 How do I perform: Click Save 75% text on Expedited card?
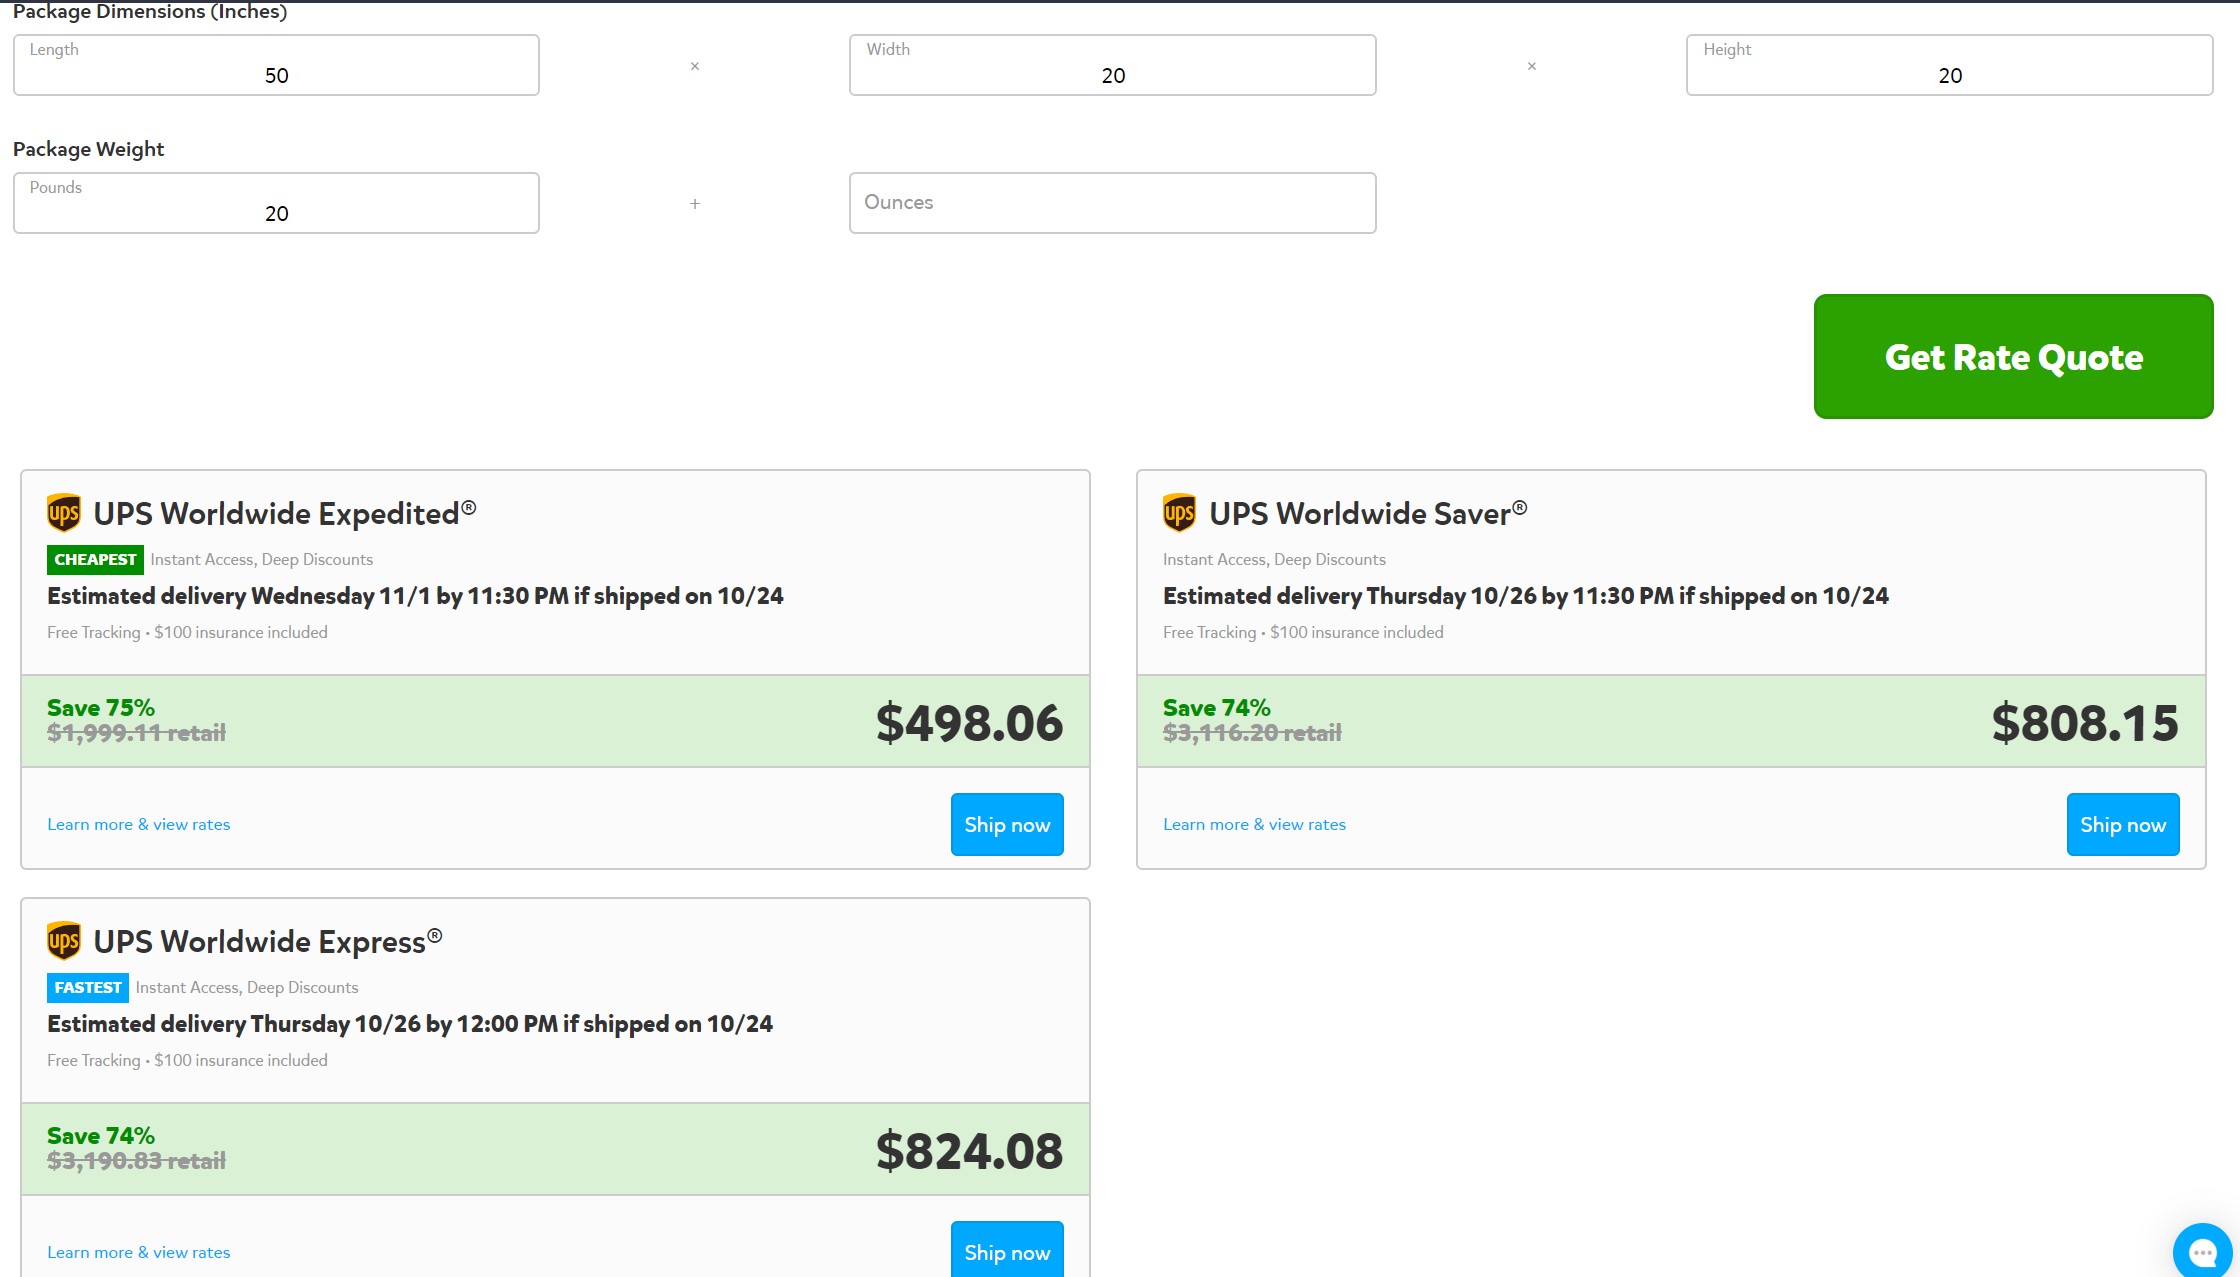coord(101,708)
